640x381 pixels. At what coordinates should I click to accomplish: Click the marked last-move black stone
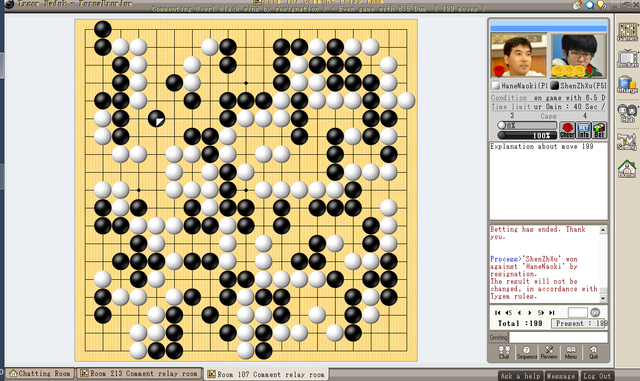[x=156, y=118]
